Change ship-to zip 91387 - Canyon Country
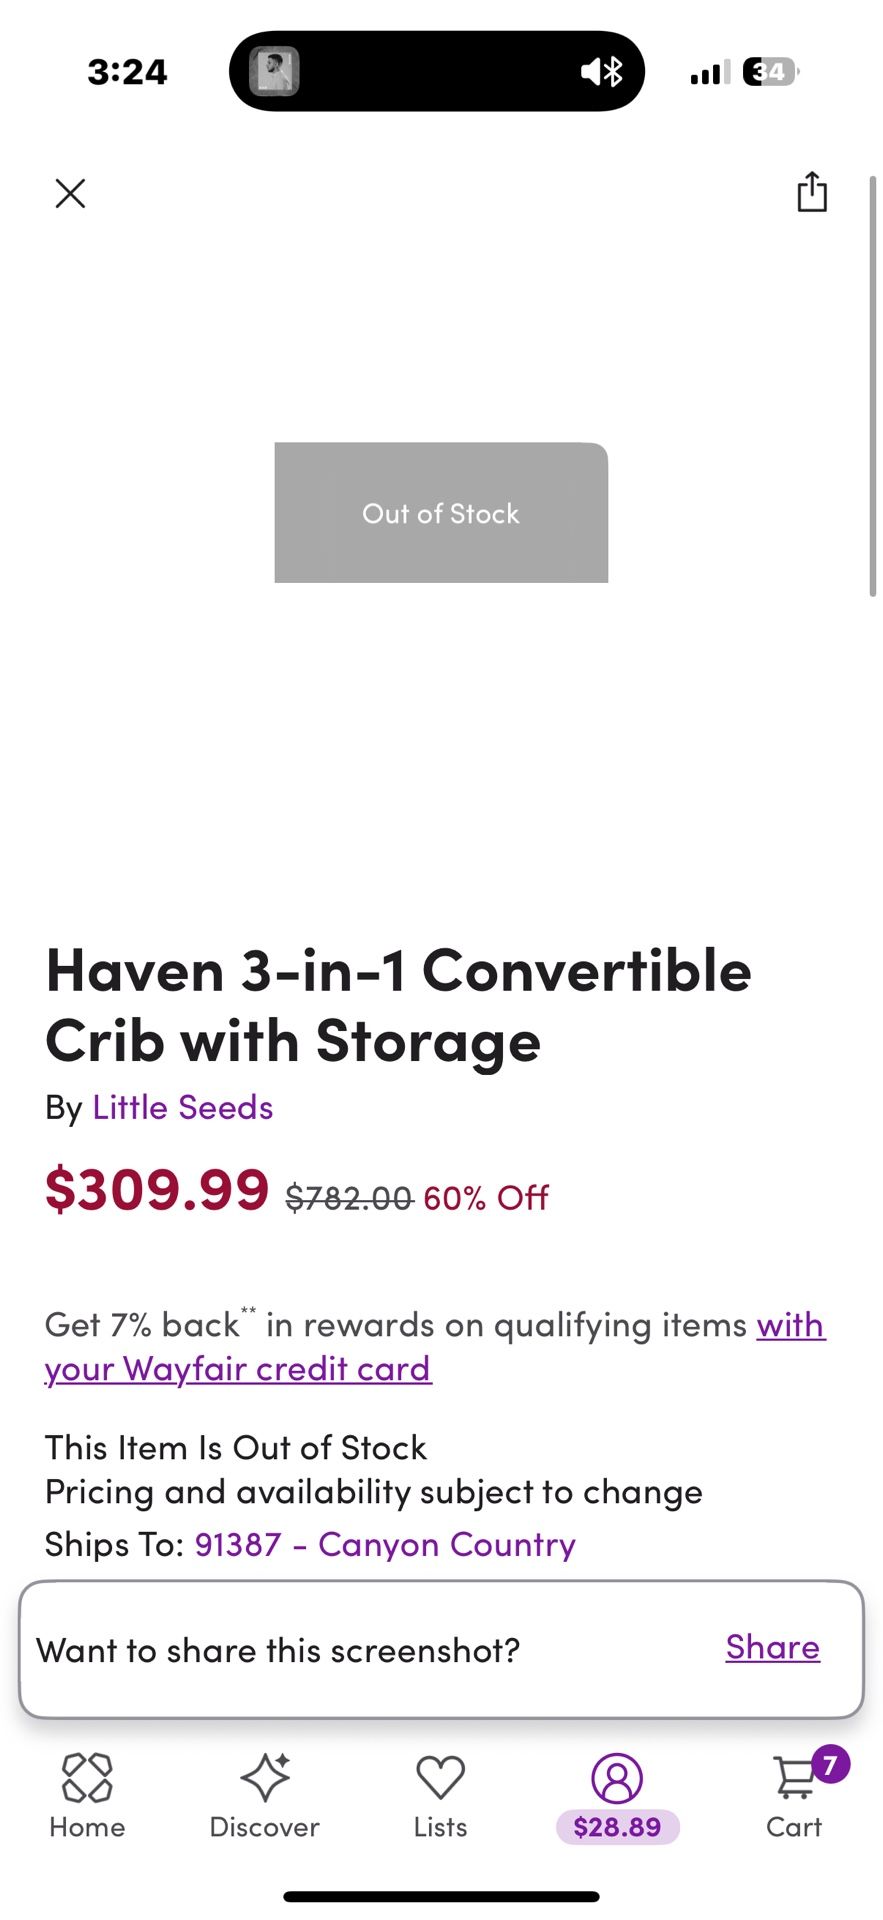The image size is (883, 1920). click(385, 1544)
